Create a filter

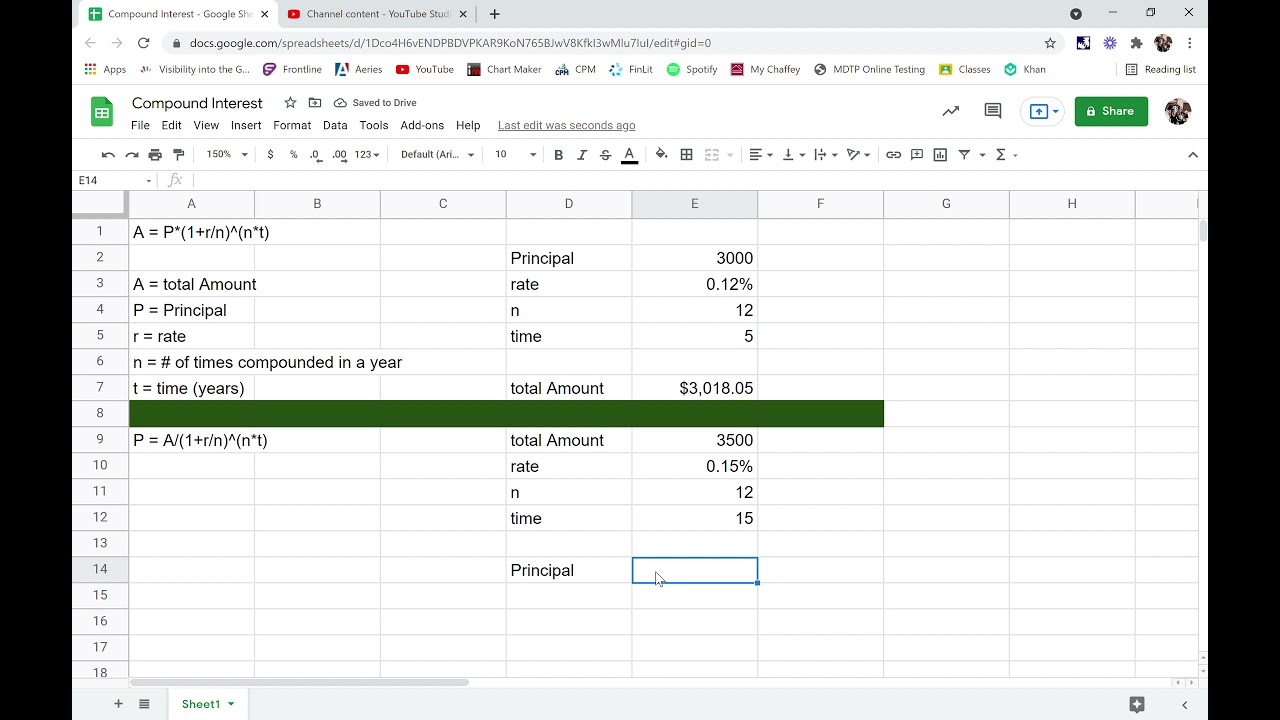[964, 154]
